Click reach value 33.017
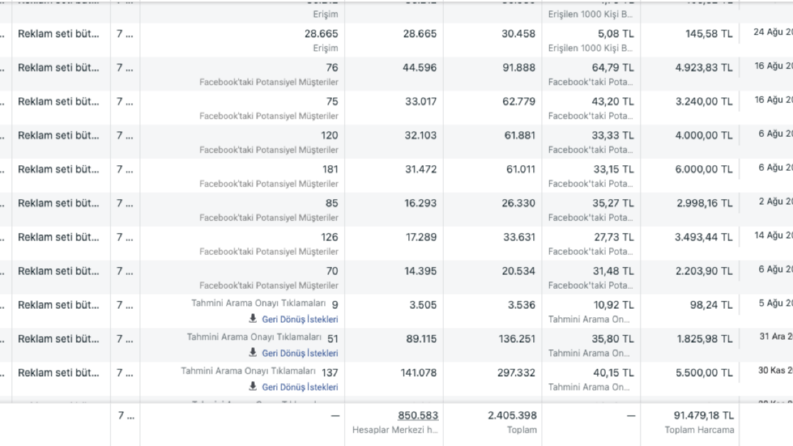The image size is (793, 446). [421, 102]
